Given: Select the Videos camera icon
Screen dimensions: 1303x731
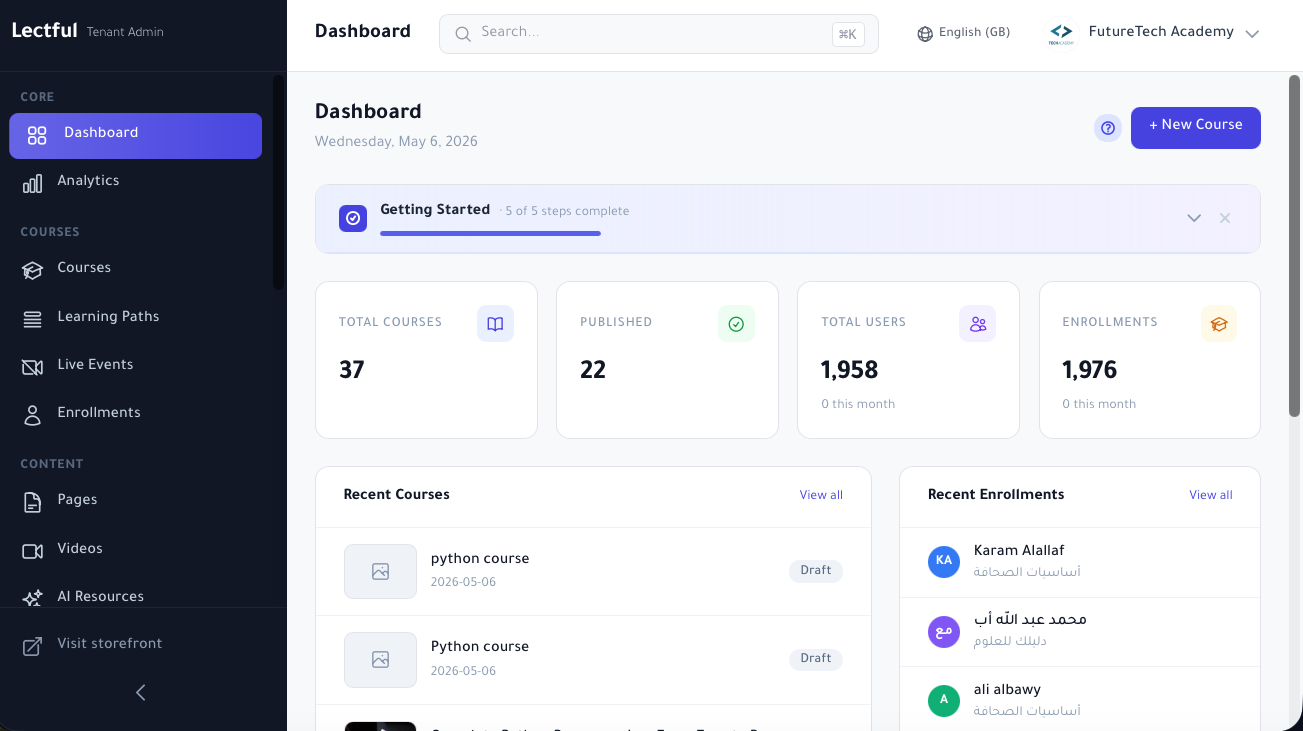Looking at the screenshot, I should point(33,551).
